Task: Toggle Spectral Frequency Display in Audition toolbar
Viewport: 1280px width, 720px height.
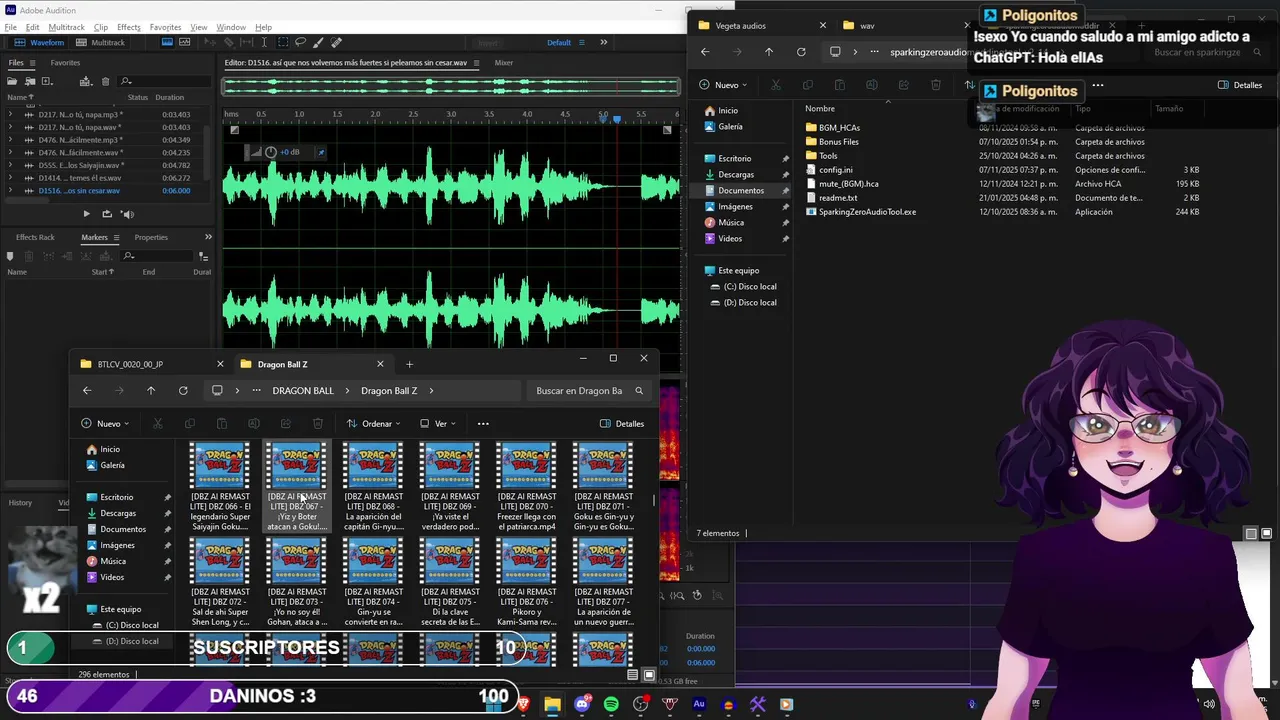Action: pyautogui.click(x=167, y=42)
